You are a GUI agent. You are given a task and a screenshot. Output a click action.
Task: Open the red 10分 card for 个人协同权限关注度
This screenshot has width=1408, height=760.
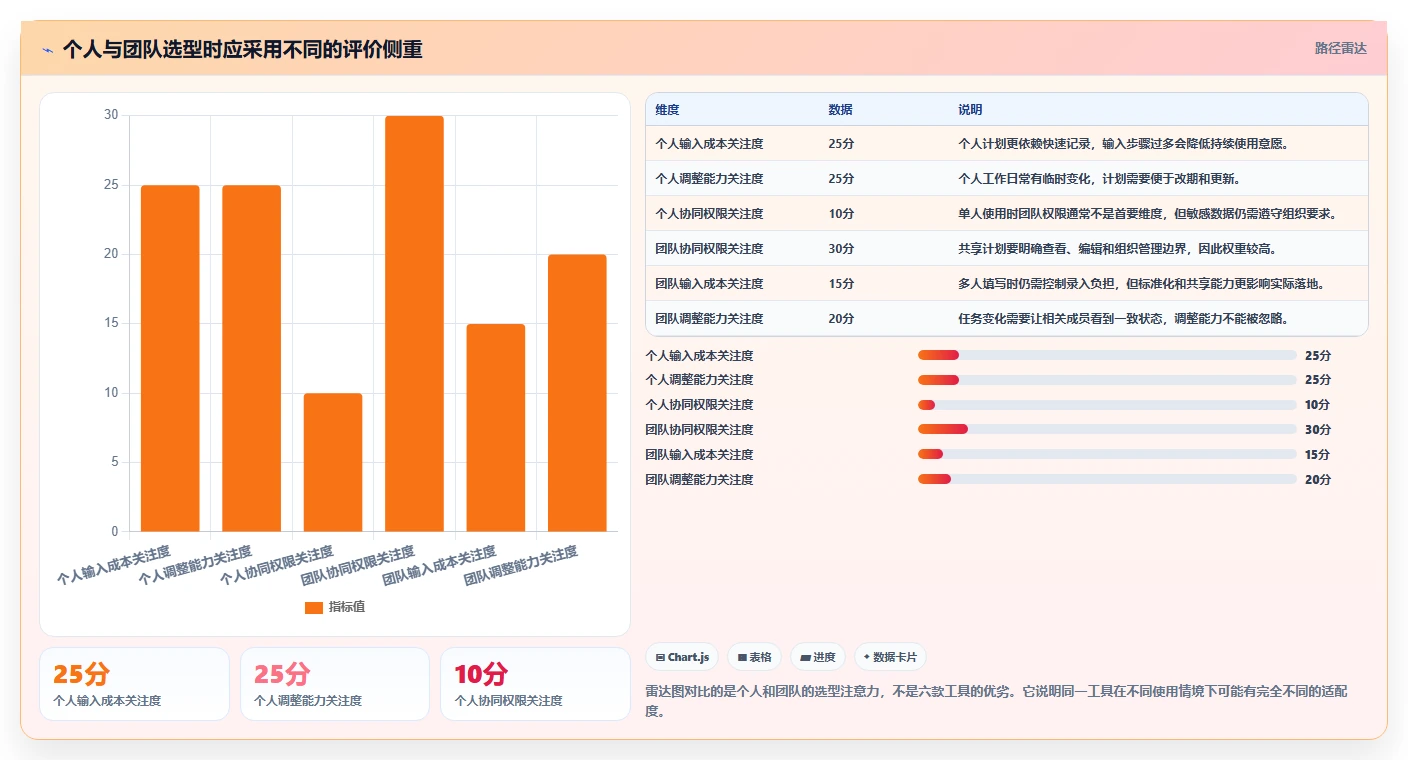(535, 684)
